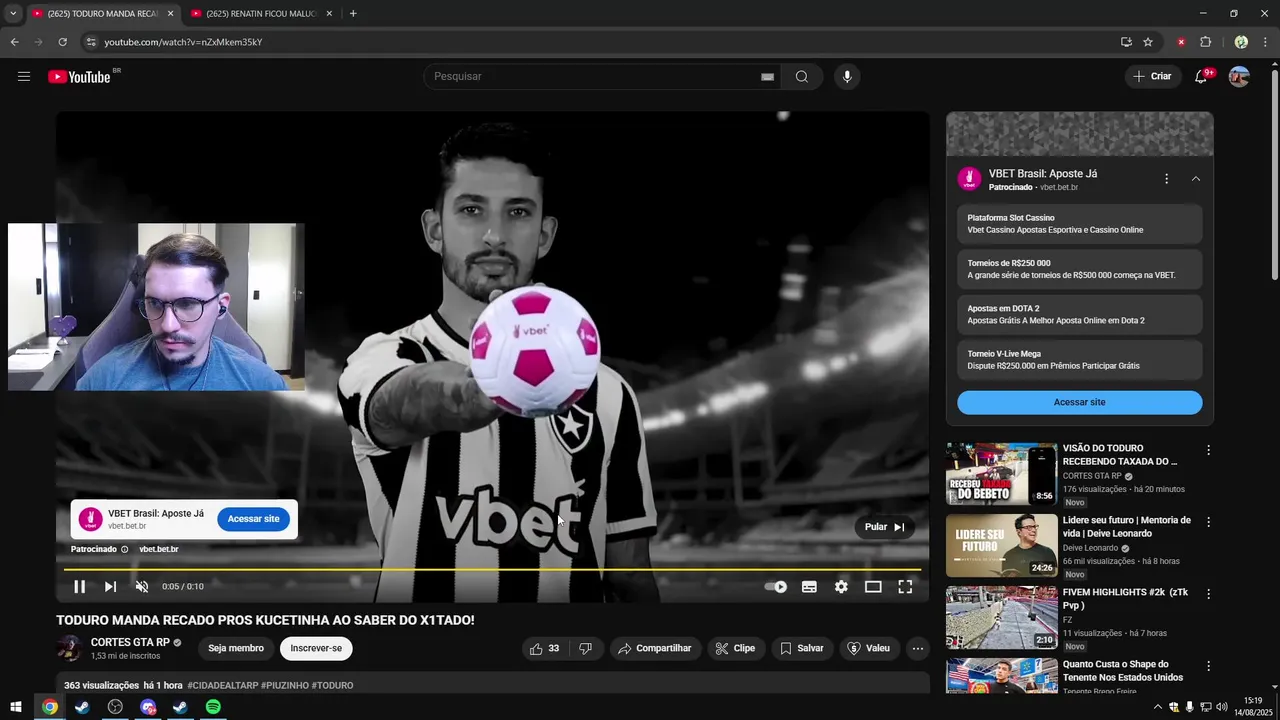The height and width of the screenshot is (720, 1280).
Task: Click the search magnifier button
Action: click(x=801, y=77)
